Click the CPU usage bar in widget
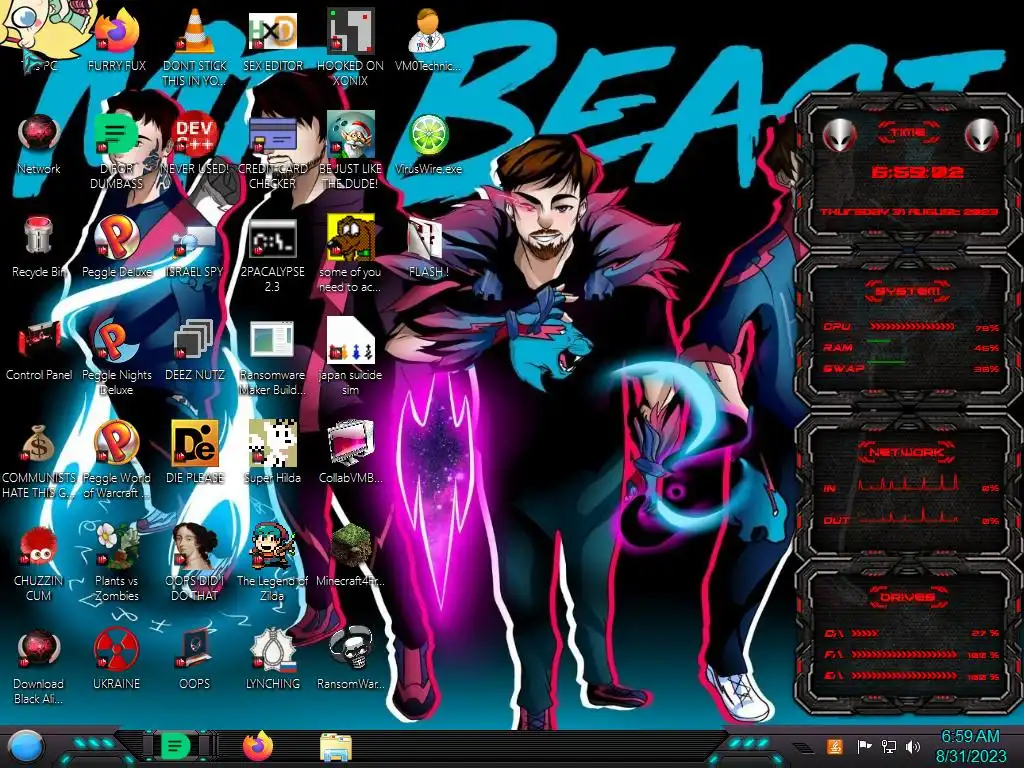Screen dimensions: 1024x768 tap(912, 327)
